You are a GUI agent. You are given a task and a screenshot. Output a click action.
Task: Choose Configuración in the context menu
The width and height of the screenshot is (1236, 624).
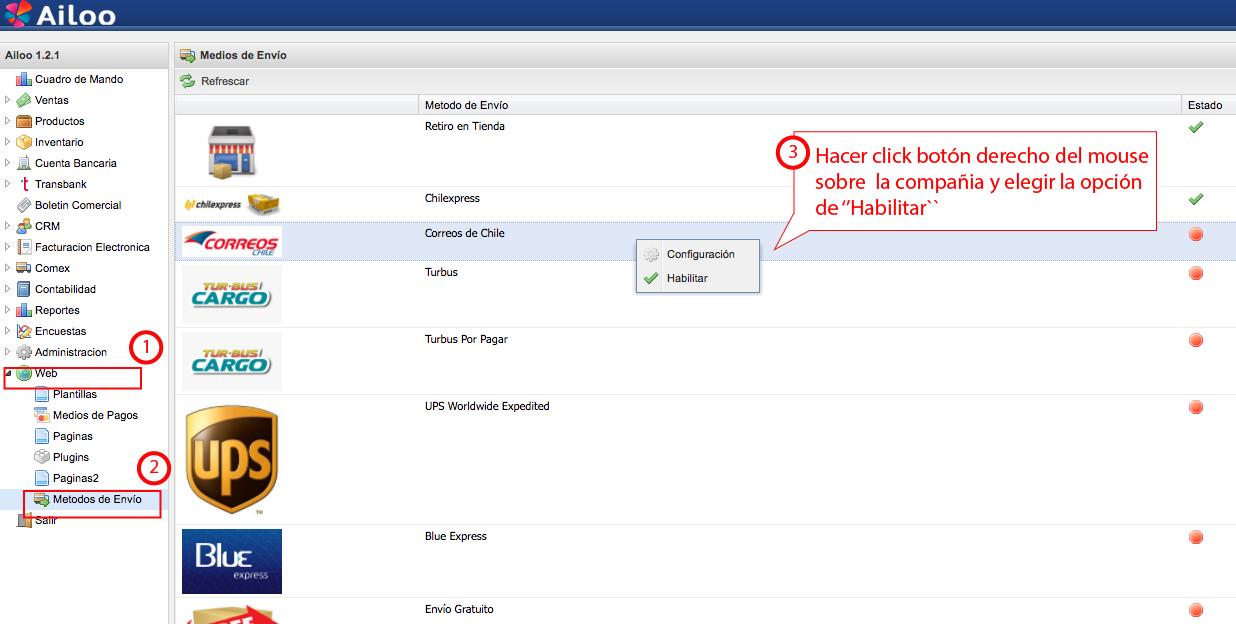pos(698,254)
